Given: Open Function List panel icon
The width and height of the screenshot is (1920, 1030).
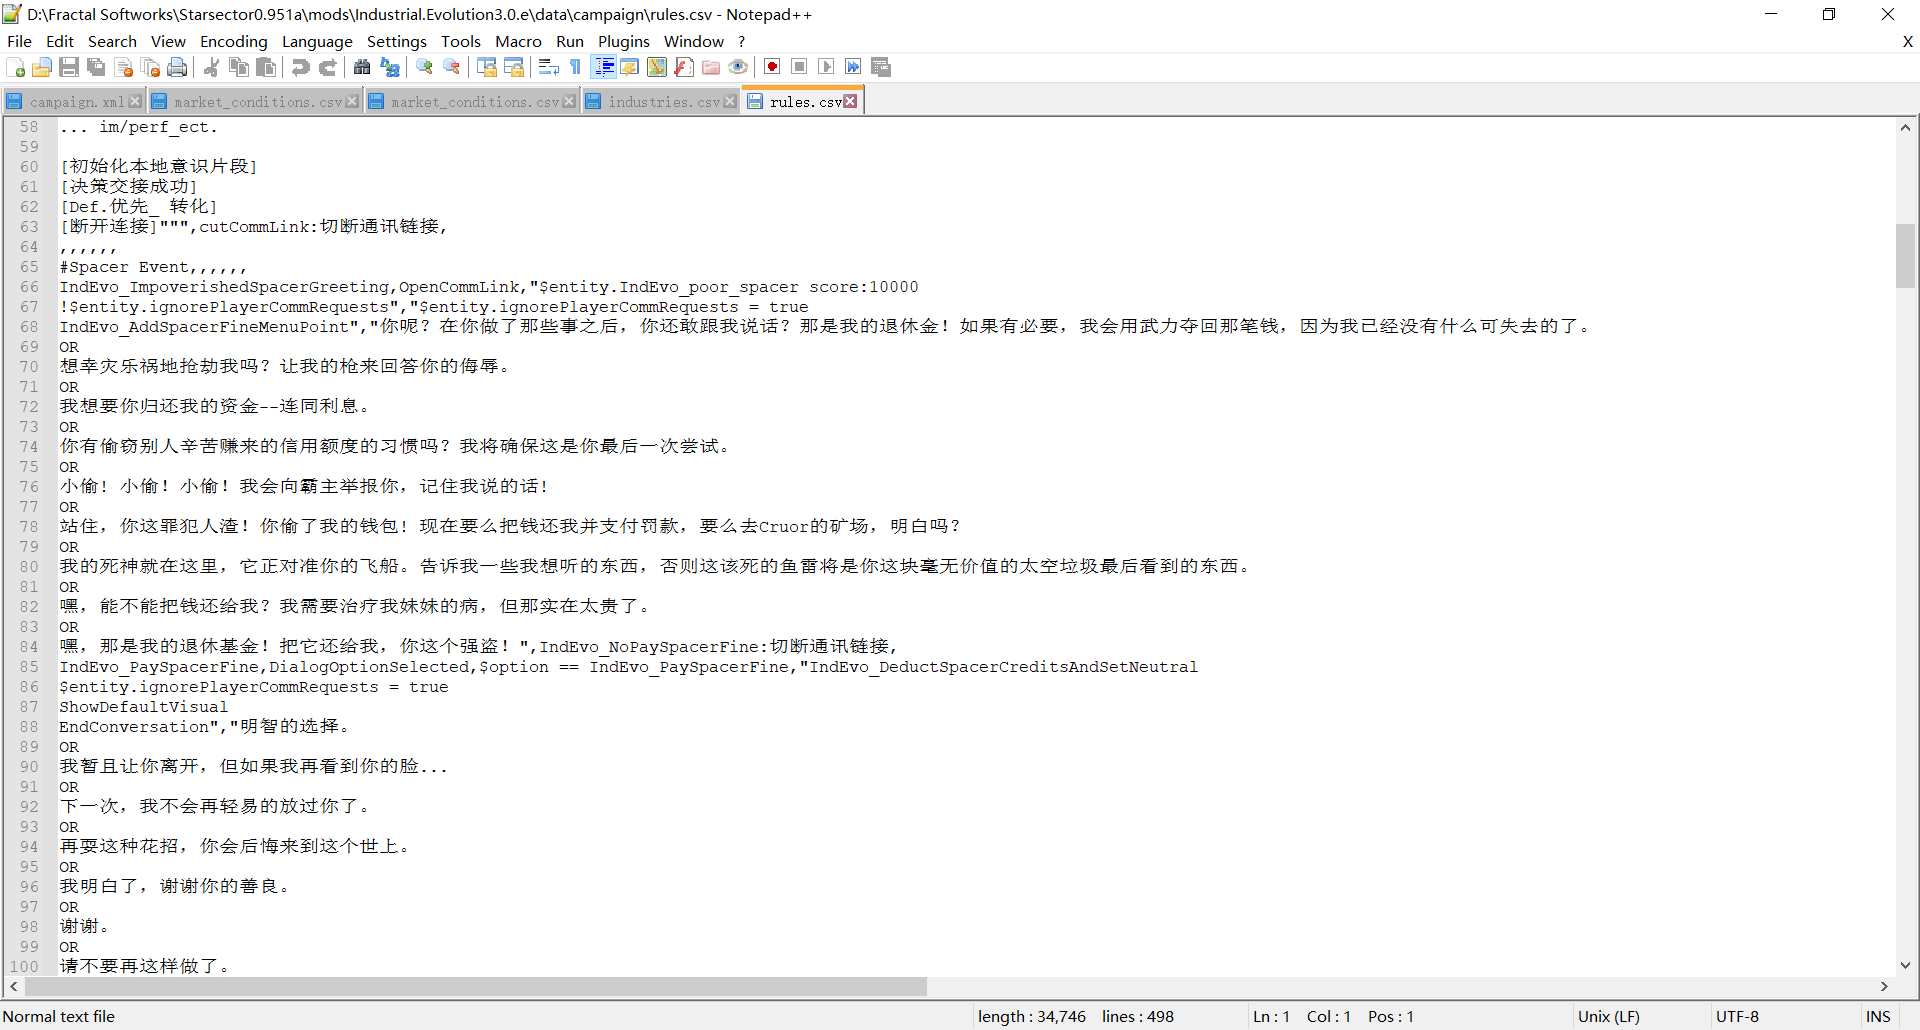Looking at the screenshot, I should click(x=684, y=67).
